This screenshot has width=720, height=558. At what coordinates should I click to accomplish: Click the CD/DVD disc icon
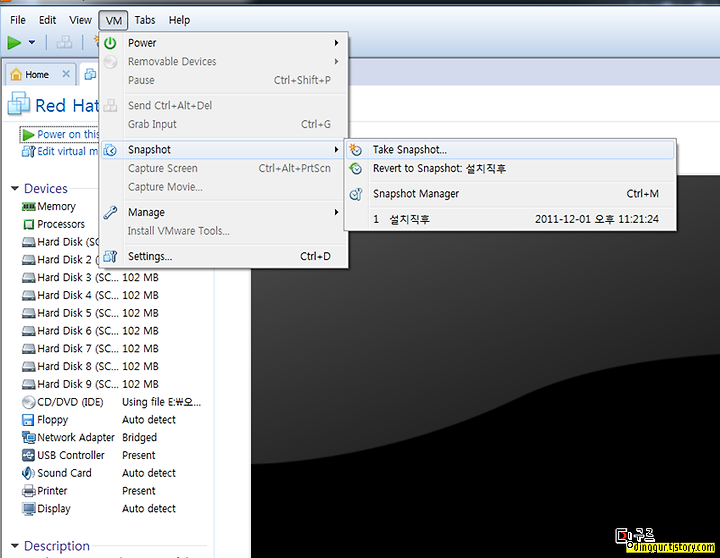(x=28, y=402)
